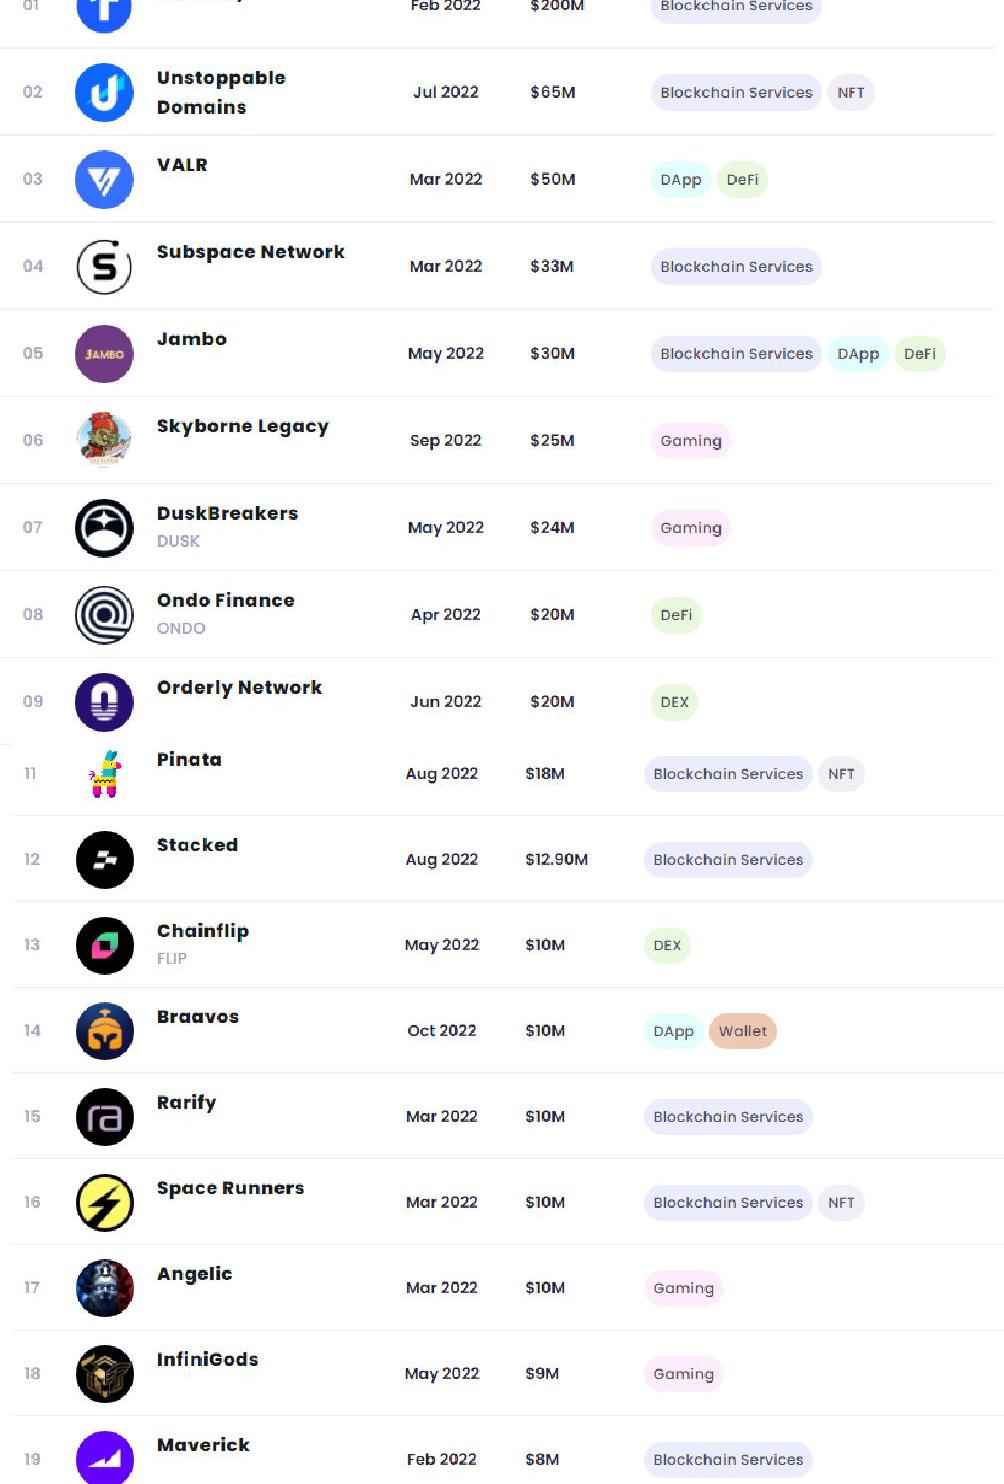Open the Orderly Network project link

[x=239, y=687]
